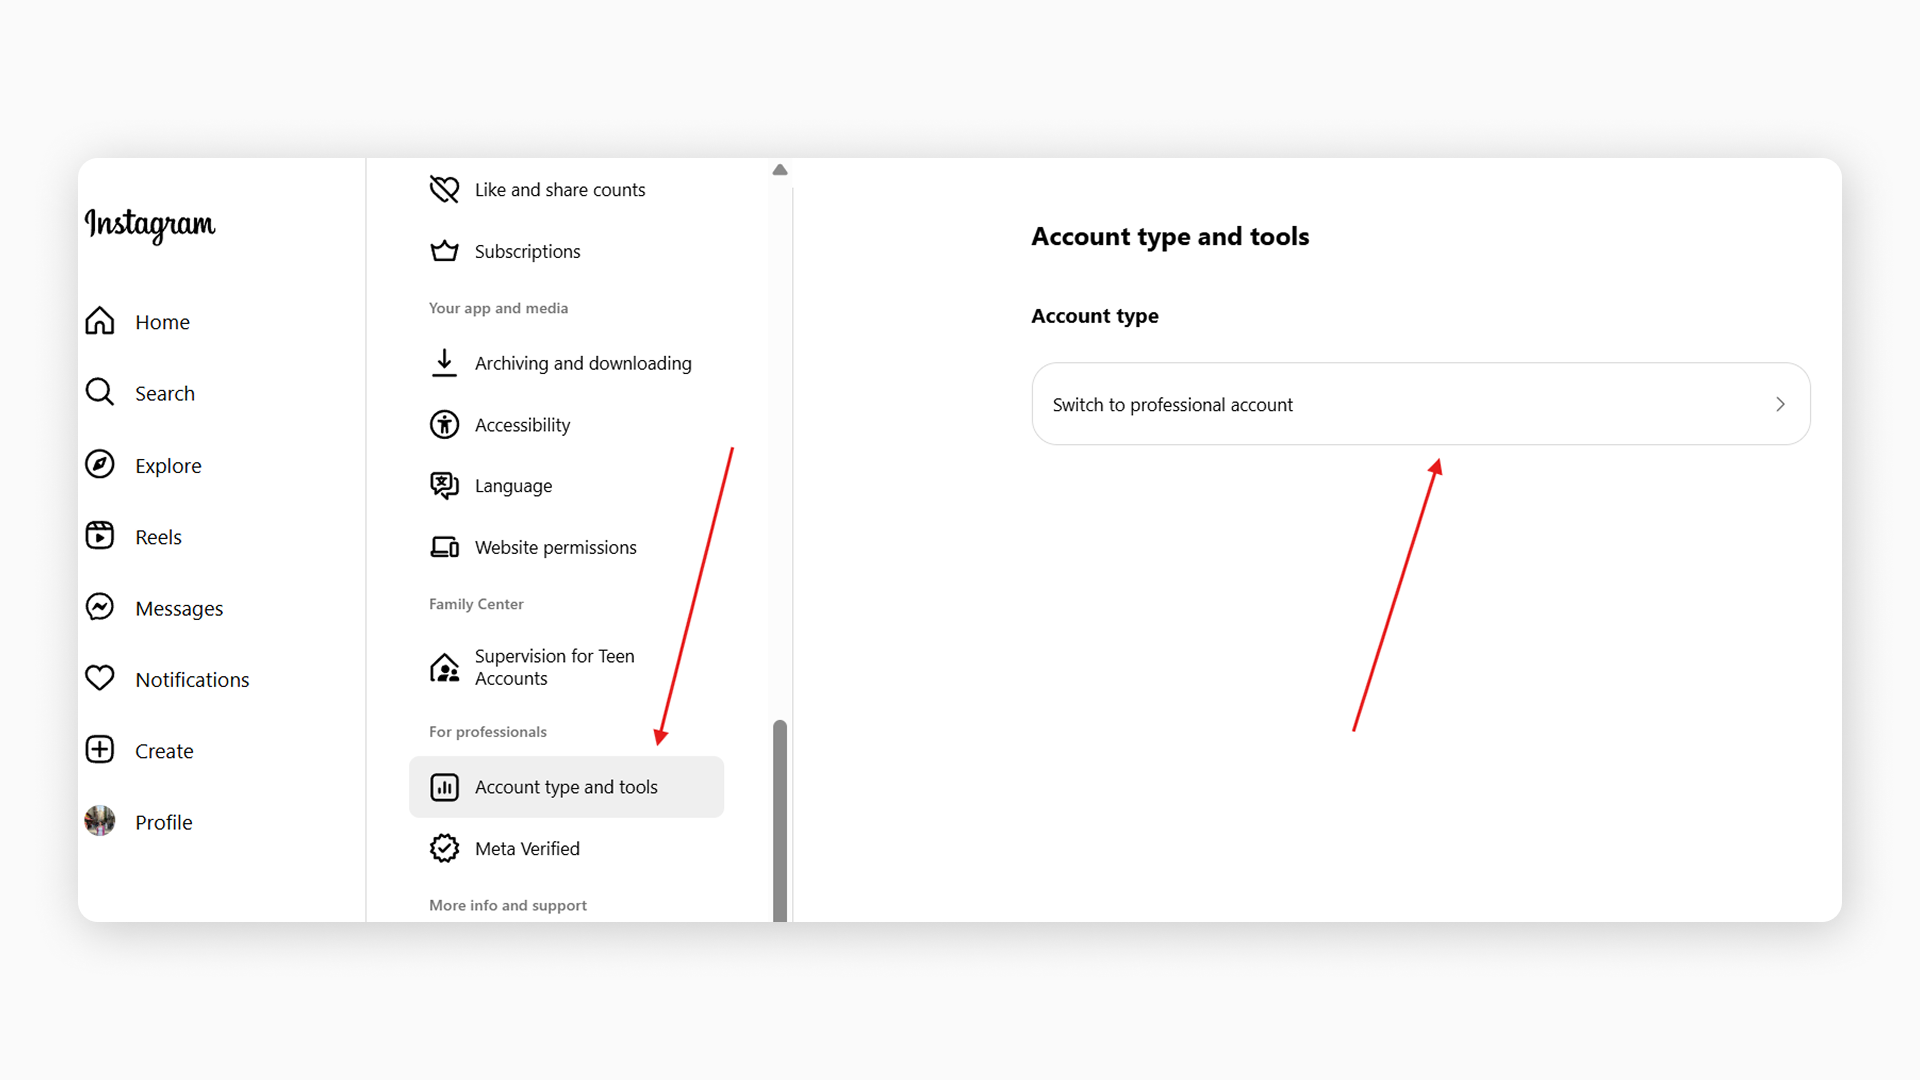This screenshot has height=1080, width=1920.
Task: Click the settings list scrollbar thumb
Action: coord(780,820)
